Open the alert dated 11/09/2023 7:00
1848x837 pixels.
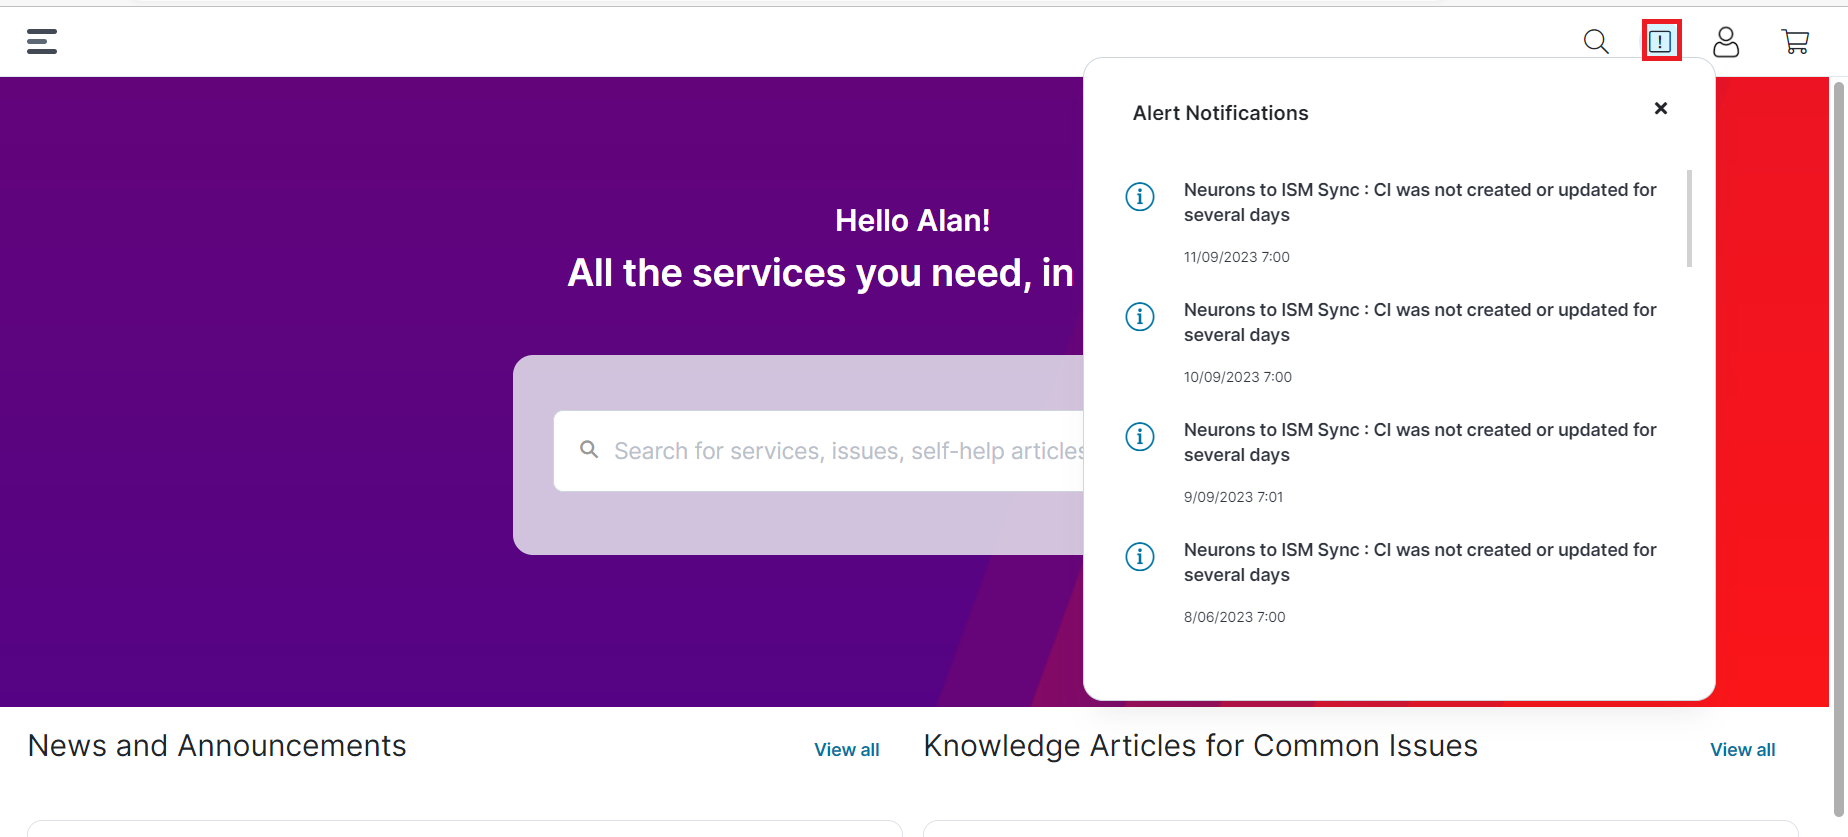[1420, 202]
